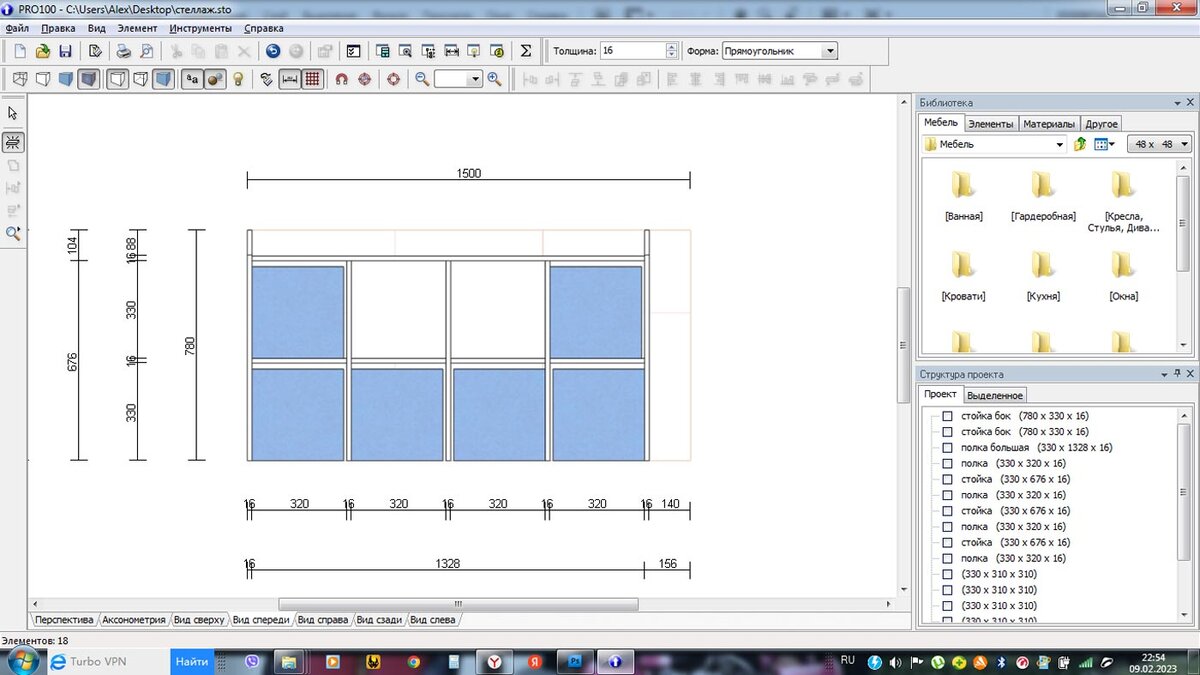Toggle the shading display icon
The height and width of the screenshot is (675, 1200).
click(x=163, y=79)
